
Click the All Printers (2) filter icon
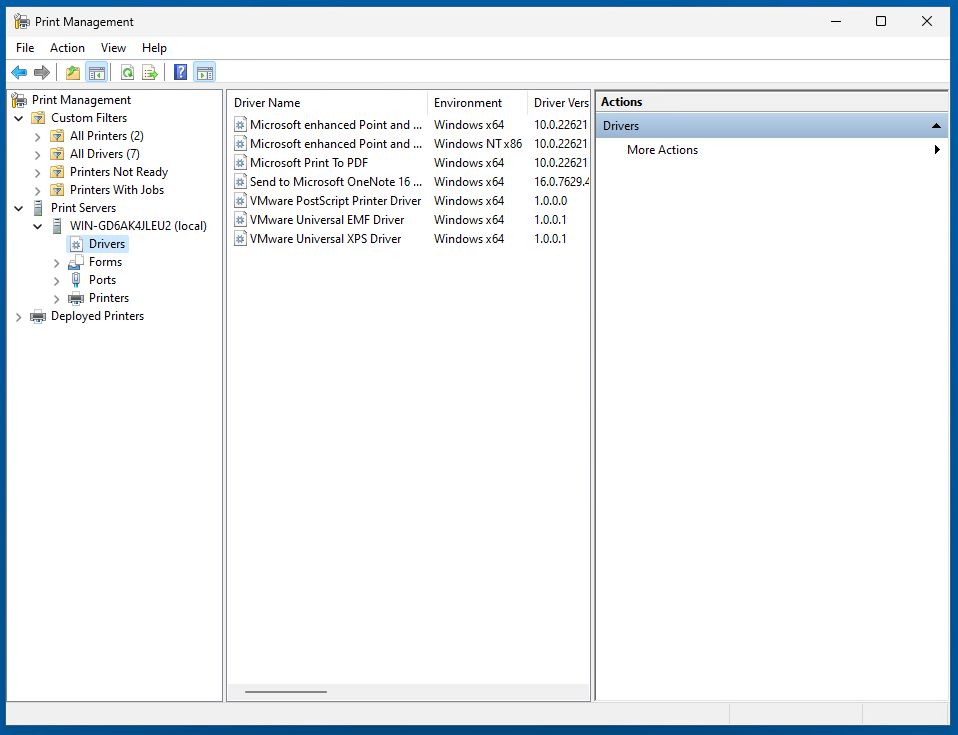click(57, 136)
